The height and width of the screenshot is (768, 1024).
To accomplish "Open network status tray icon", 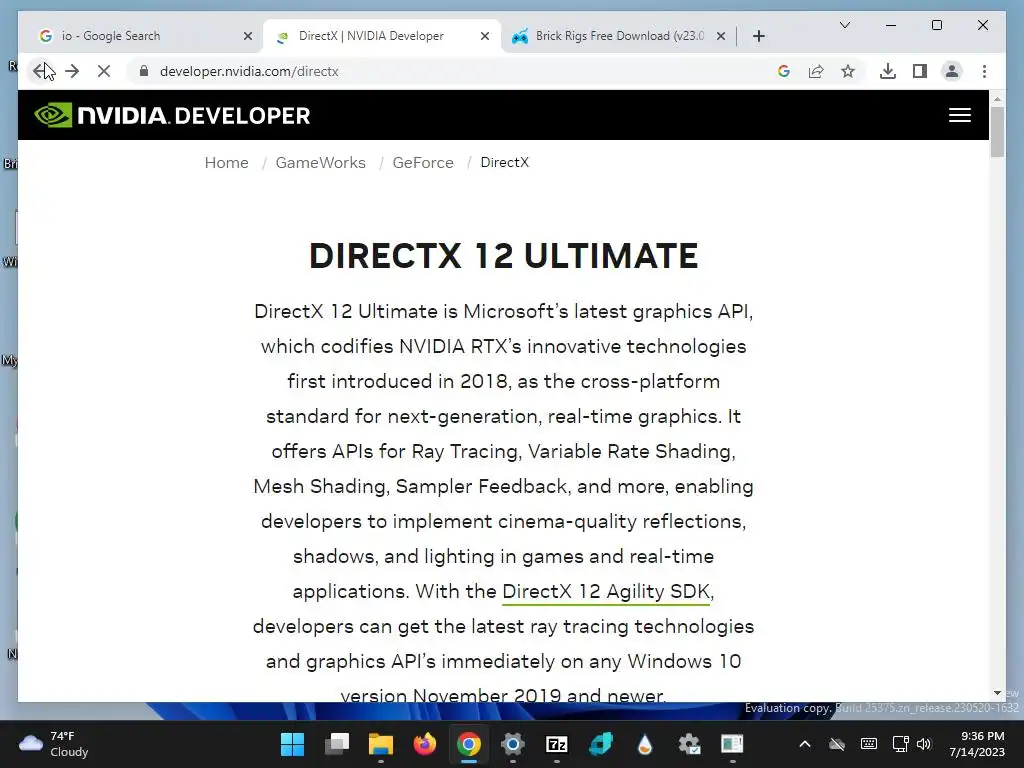I will (x=901, y=744).
